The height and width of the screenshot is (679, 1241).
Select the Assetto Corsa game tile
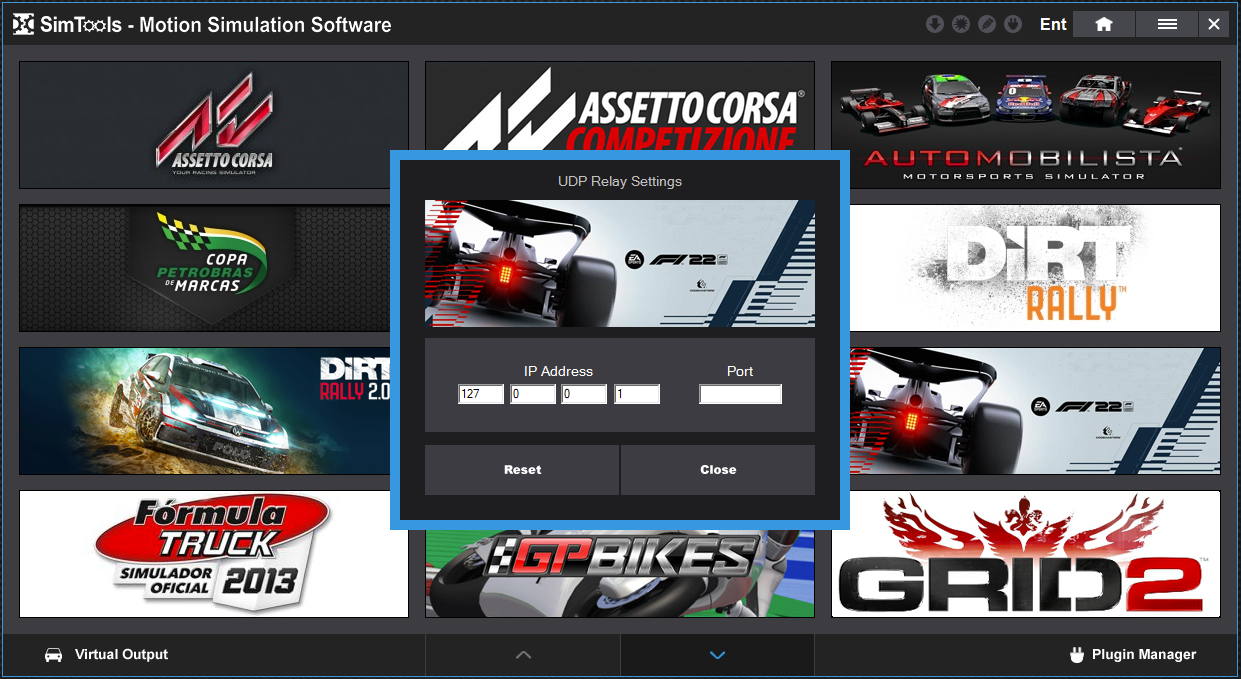click(x=214, y=125)
